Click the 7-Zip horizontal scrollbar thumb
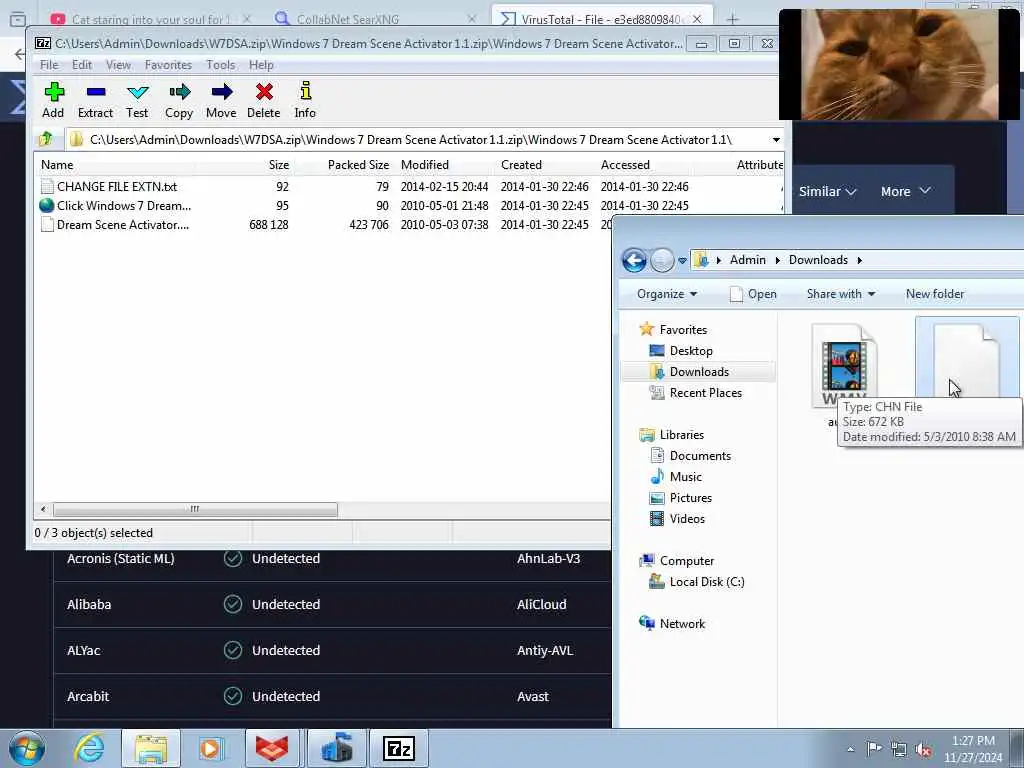This screenshot has height=768, width=1024. 195,509
